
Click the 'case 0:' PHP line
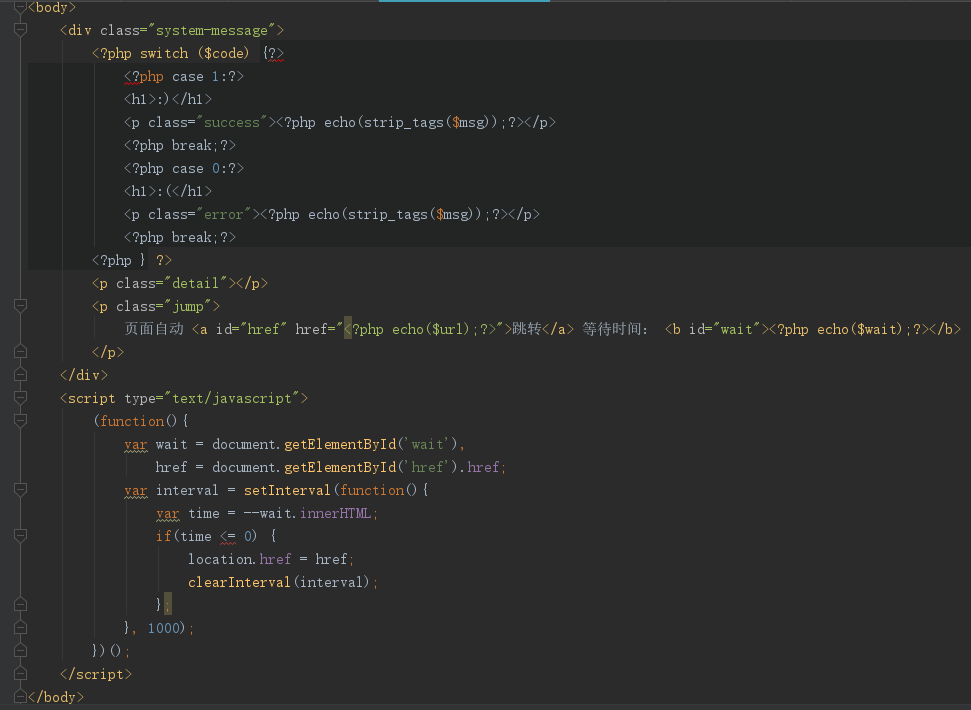click(x=184, y=168)
